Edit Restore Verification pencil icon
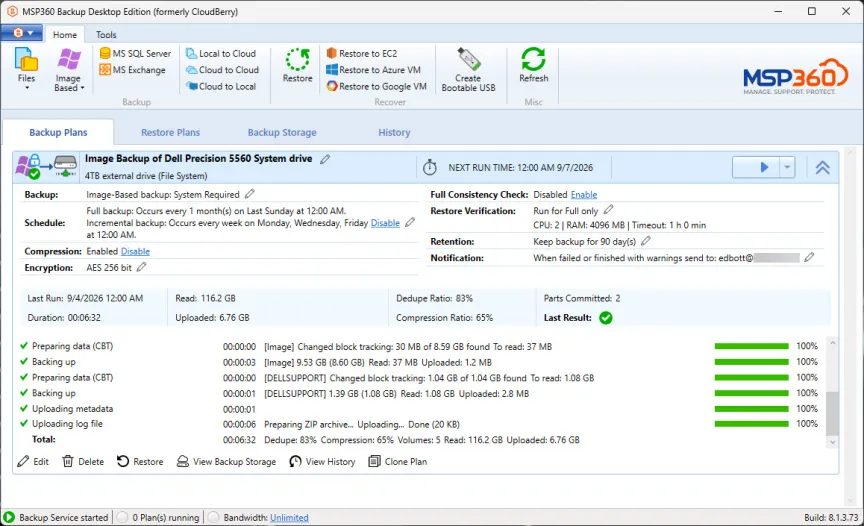 [x=608, y=210]
